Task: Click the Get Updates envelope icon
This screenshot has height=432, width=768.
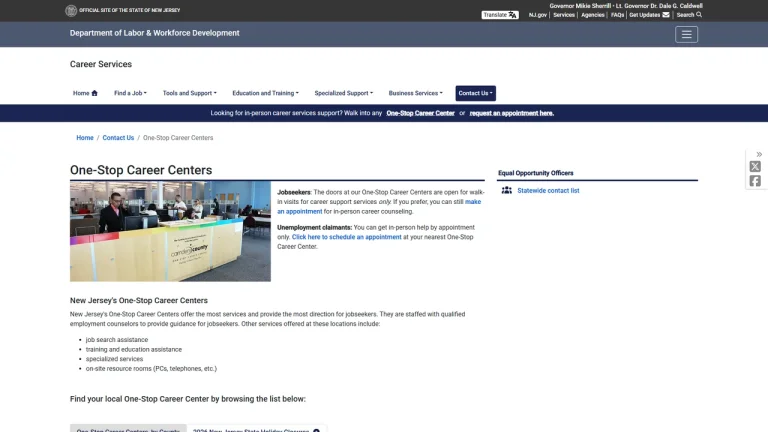Action: click(x=666, y=15)
